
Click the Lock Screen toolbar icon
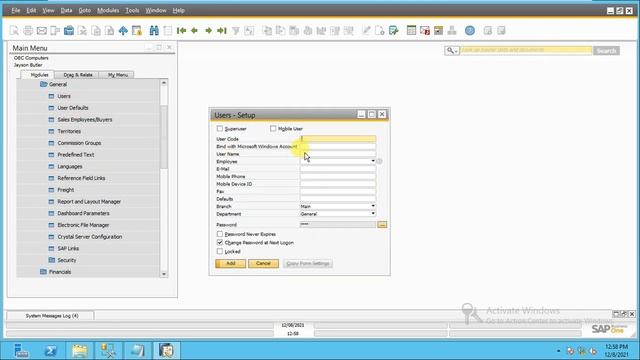pyautogui.click(x=137, y=31)
